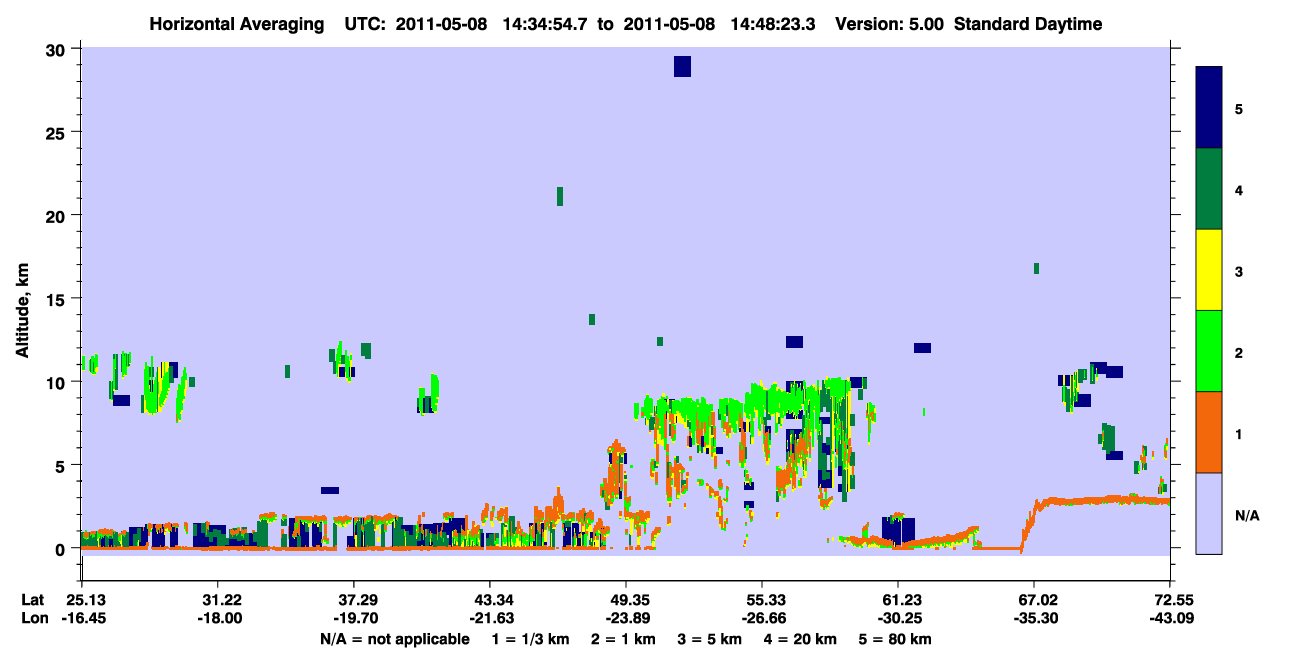Image resolution: width=1300 pixels, height=667 pixels.
Task: Click the yellow level 3 color swatch
Action: pos(1209,270)
